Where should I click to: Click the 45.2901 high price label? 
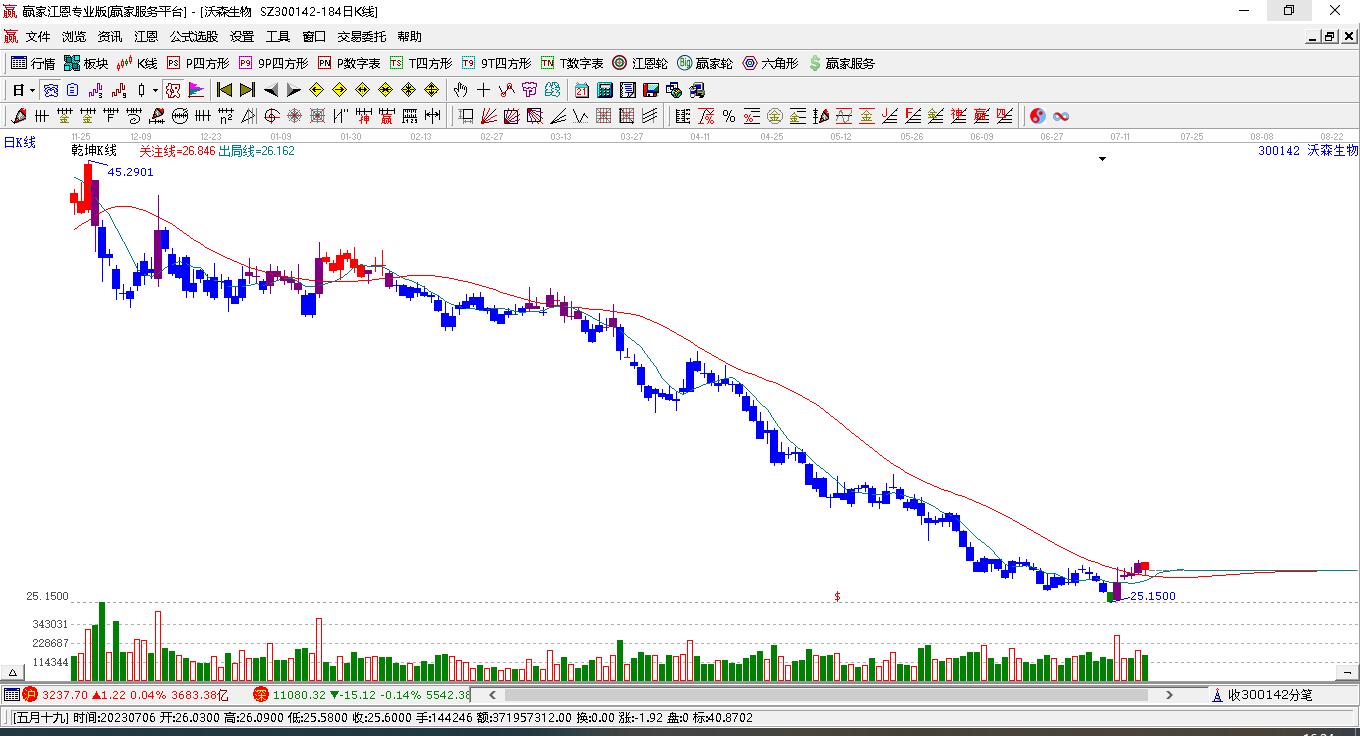point(131,172)
